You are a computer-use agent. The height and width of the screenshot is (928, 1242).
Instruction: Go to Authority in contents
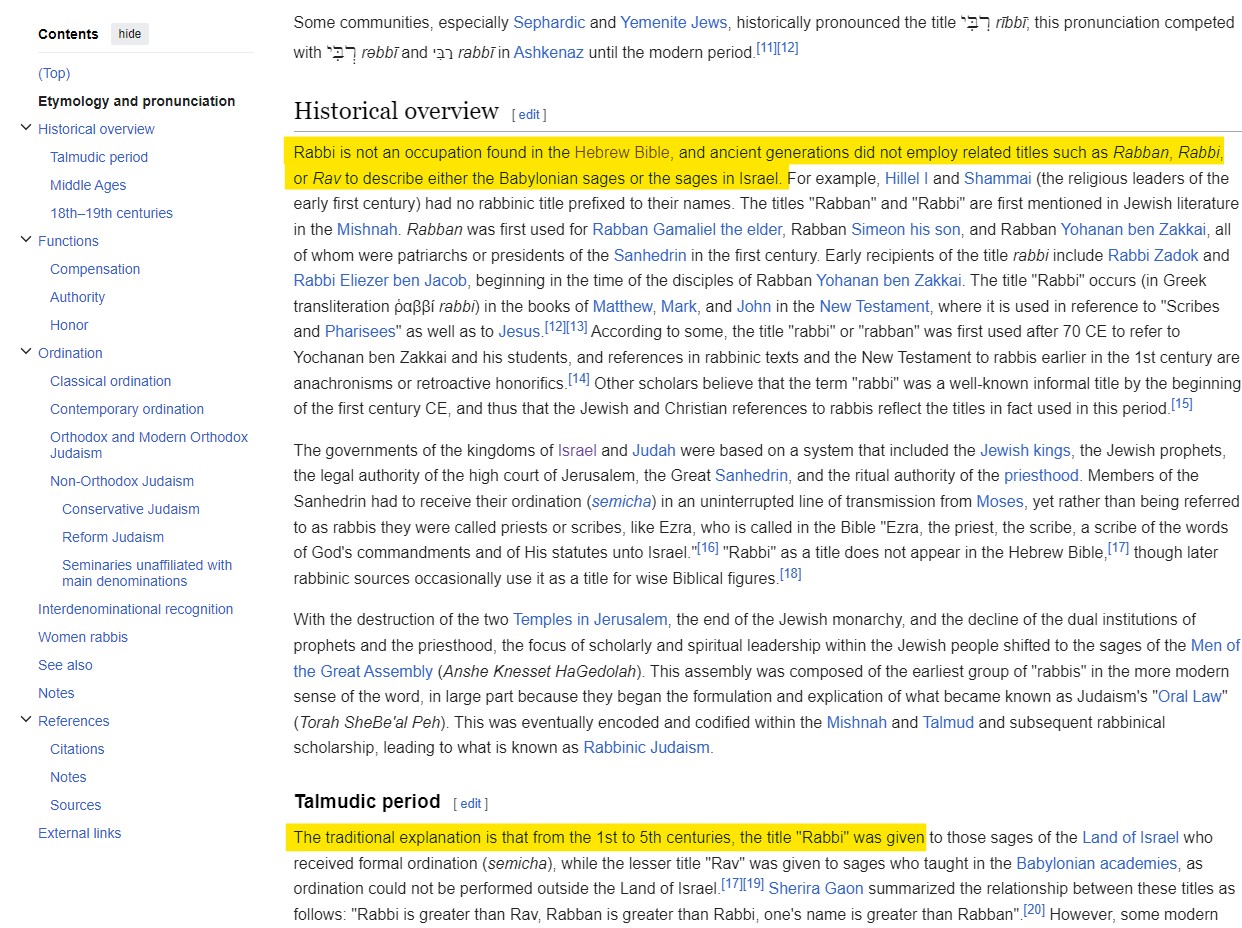(x=77, y=297)
